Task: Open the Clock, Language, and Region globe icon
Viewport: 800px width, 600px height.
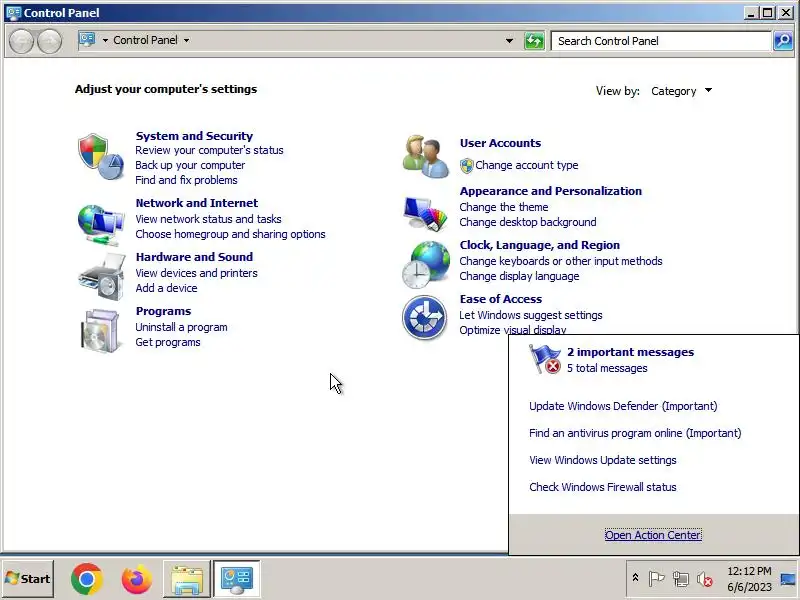Action: pyautogui.click(x=426, y=264)
